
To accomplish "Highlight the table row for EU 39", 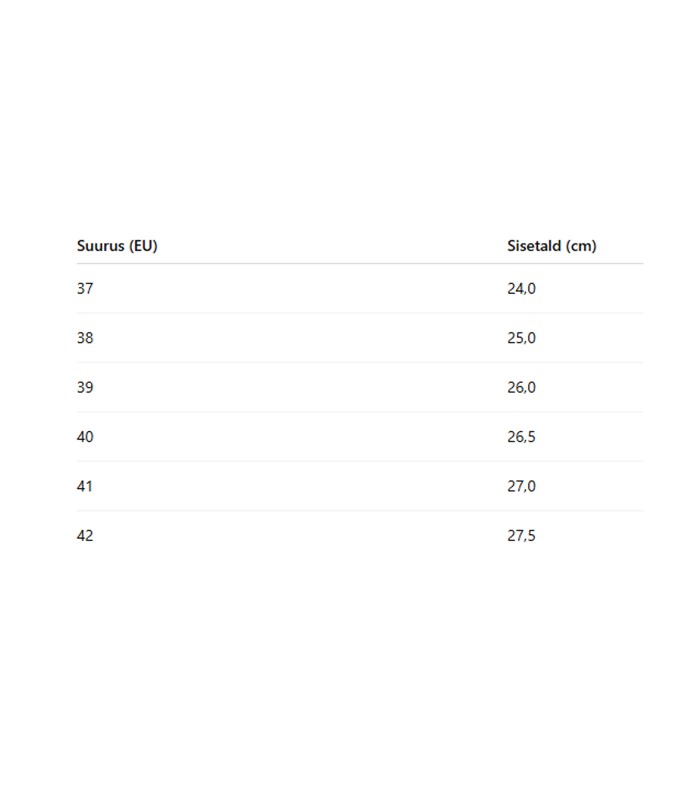I will [300, 388].
